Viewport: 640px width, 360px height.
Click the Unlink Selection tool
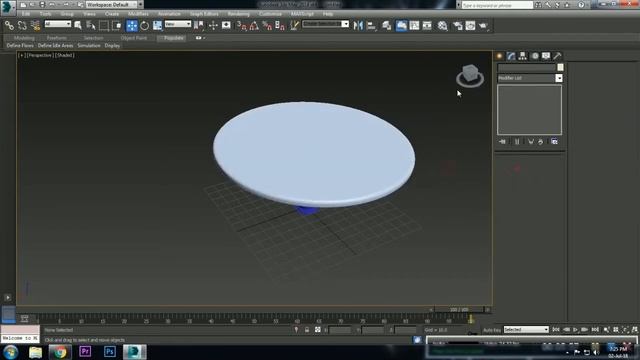click(x=22, y=26)
